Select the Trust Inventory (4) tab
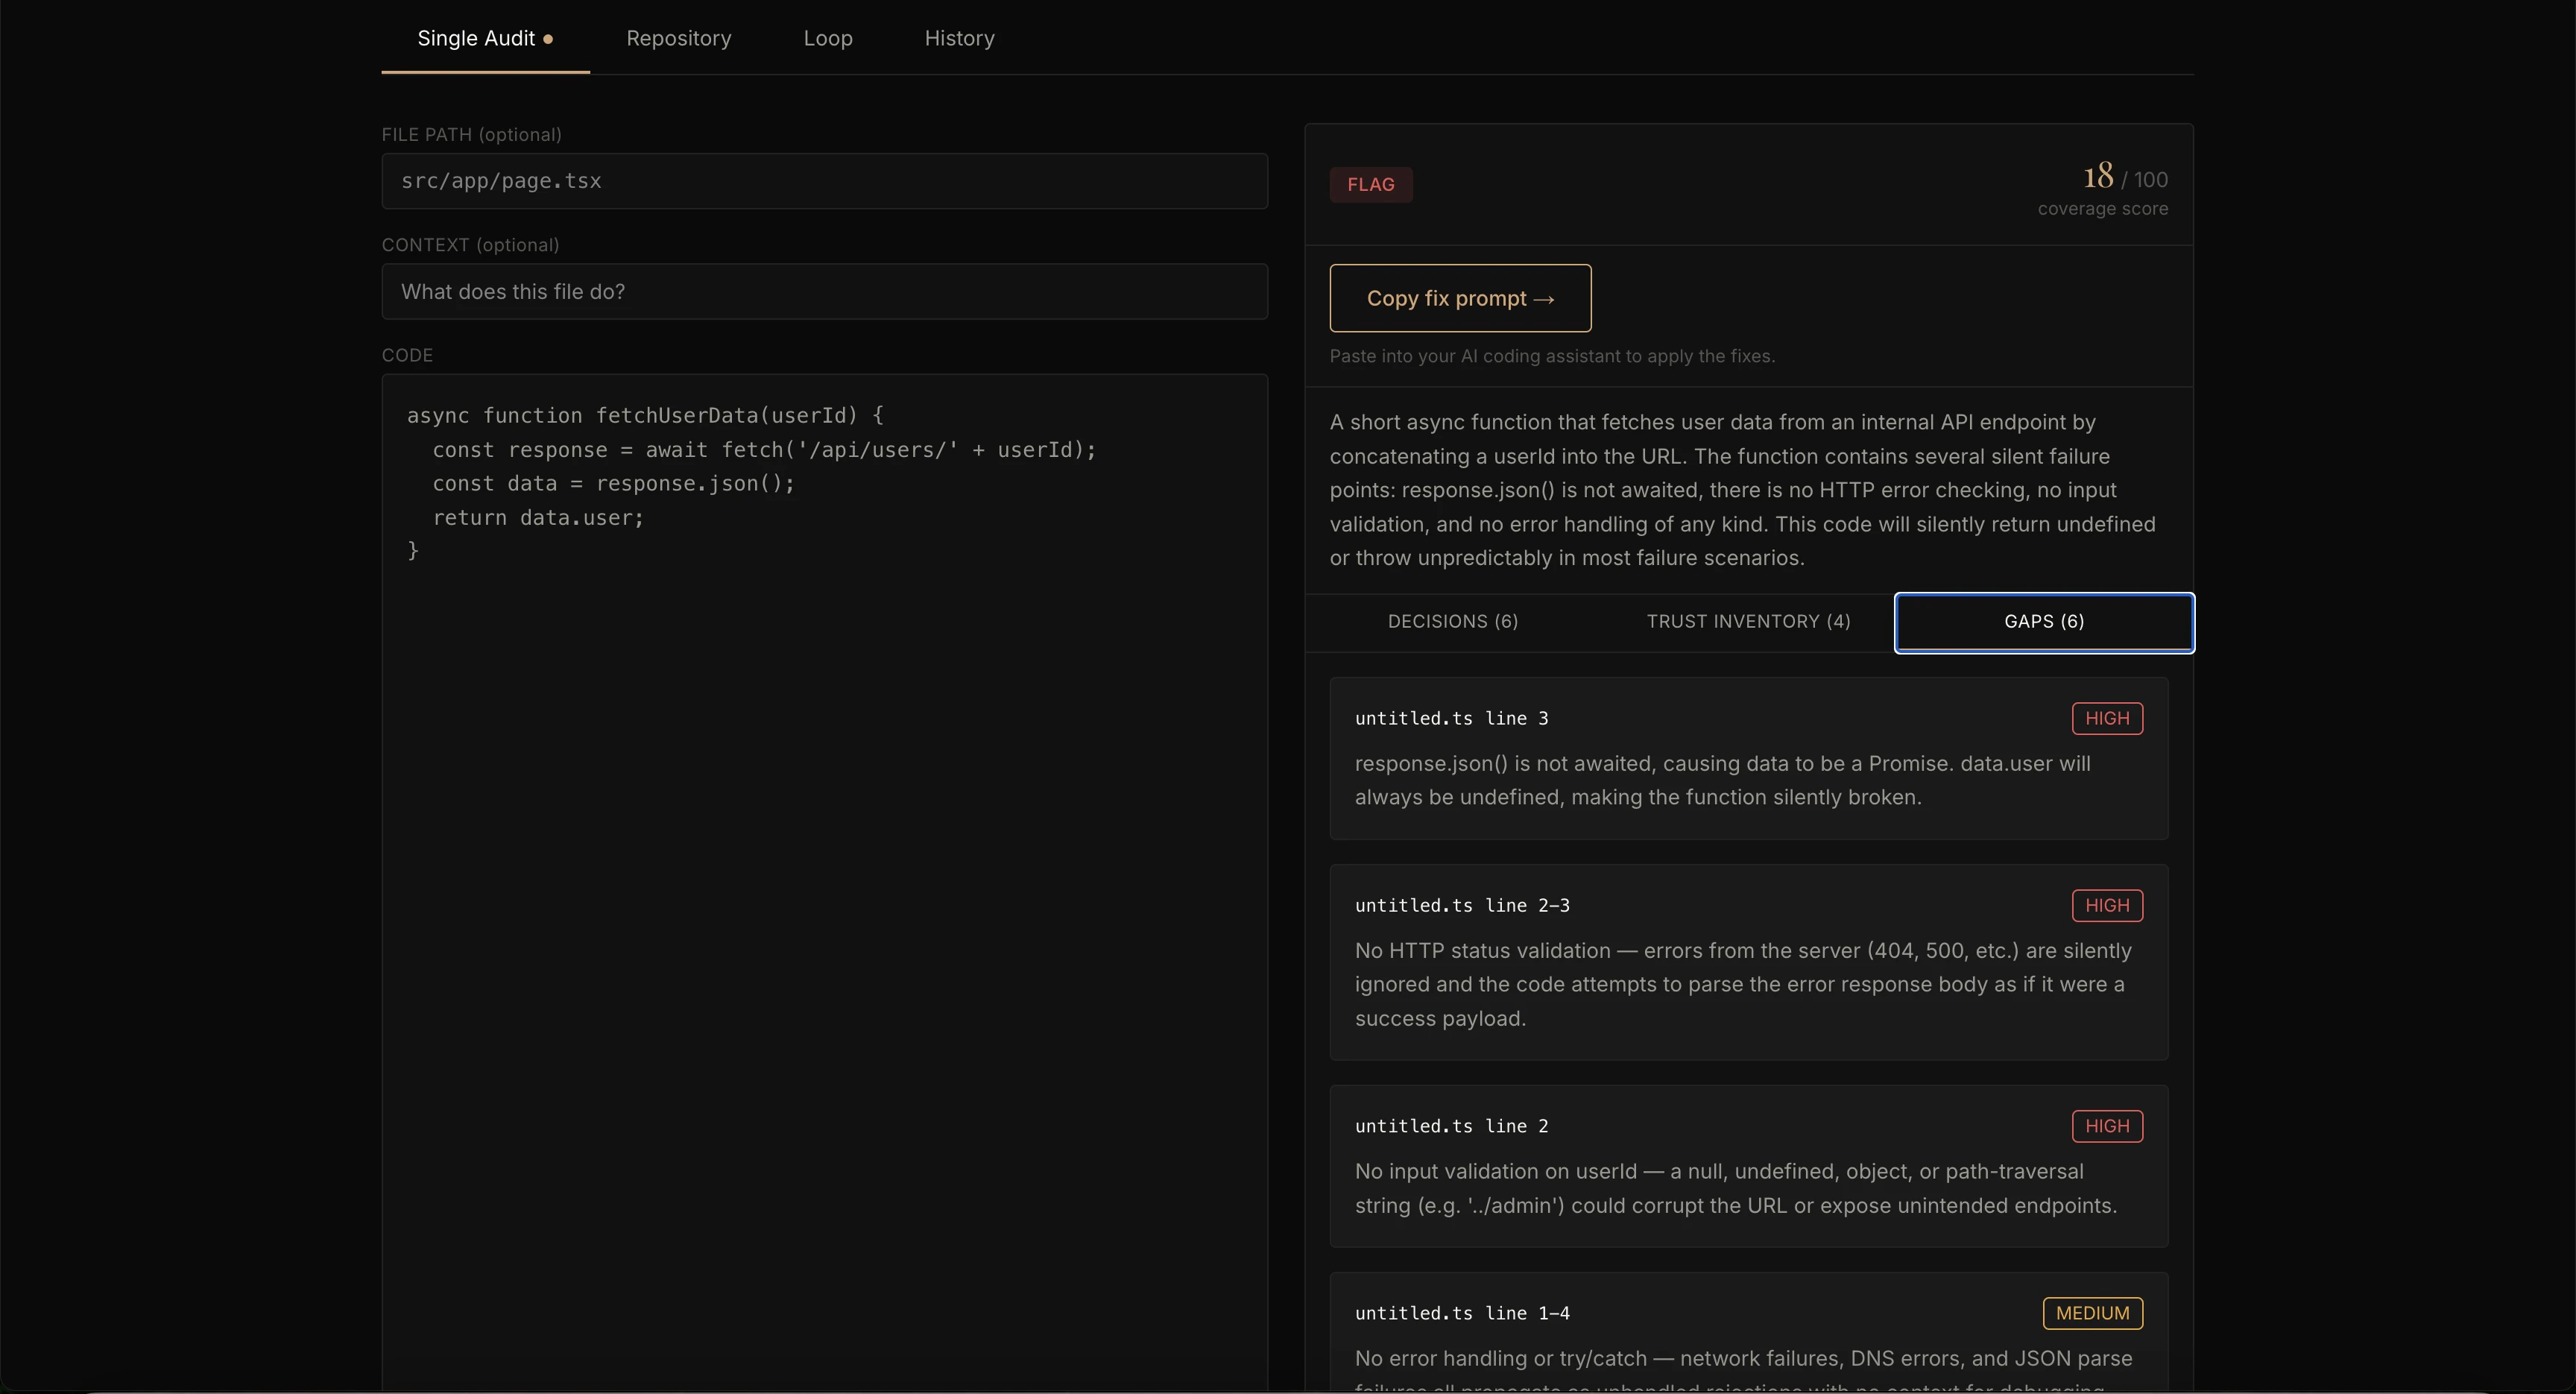The height and width of the screenshot is (1394, 2576). (x=1748, y=622)
